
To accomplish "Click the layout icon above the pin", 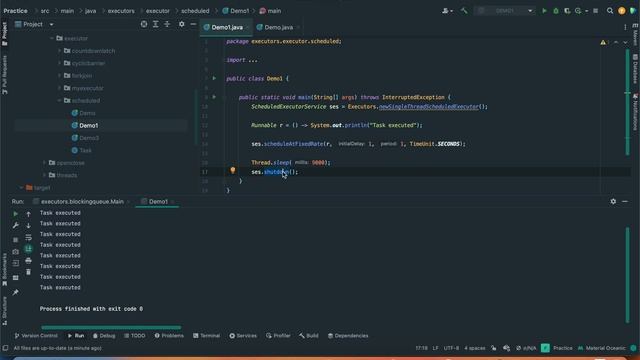I will click(x=16, y=278).
